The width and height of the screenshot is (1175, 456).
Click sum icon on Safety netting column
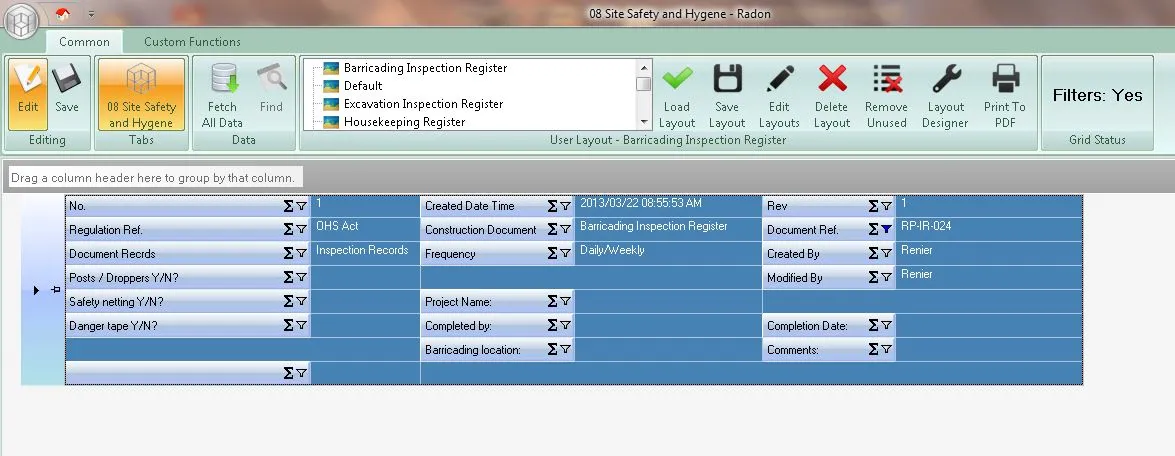[x=289, y=301]
